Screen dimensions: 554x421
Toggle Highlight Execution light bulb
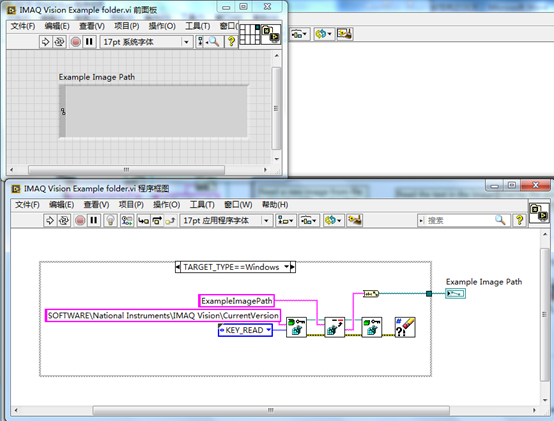pos(111,221)
